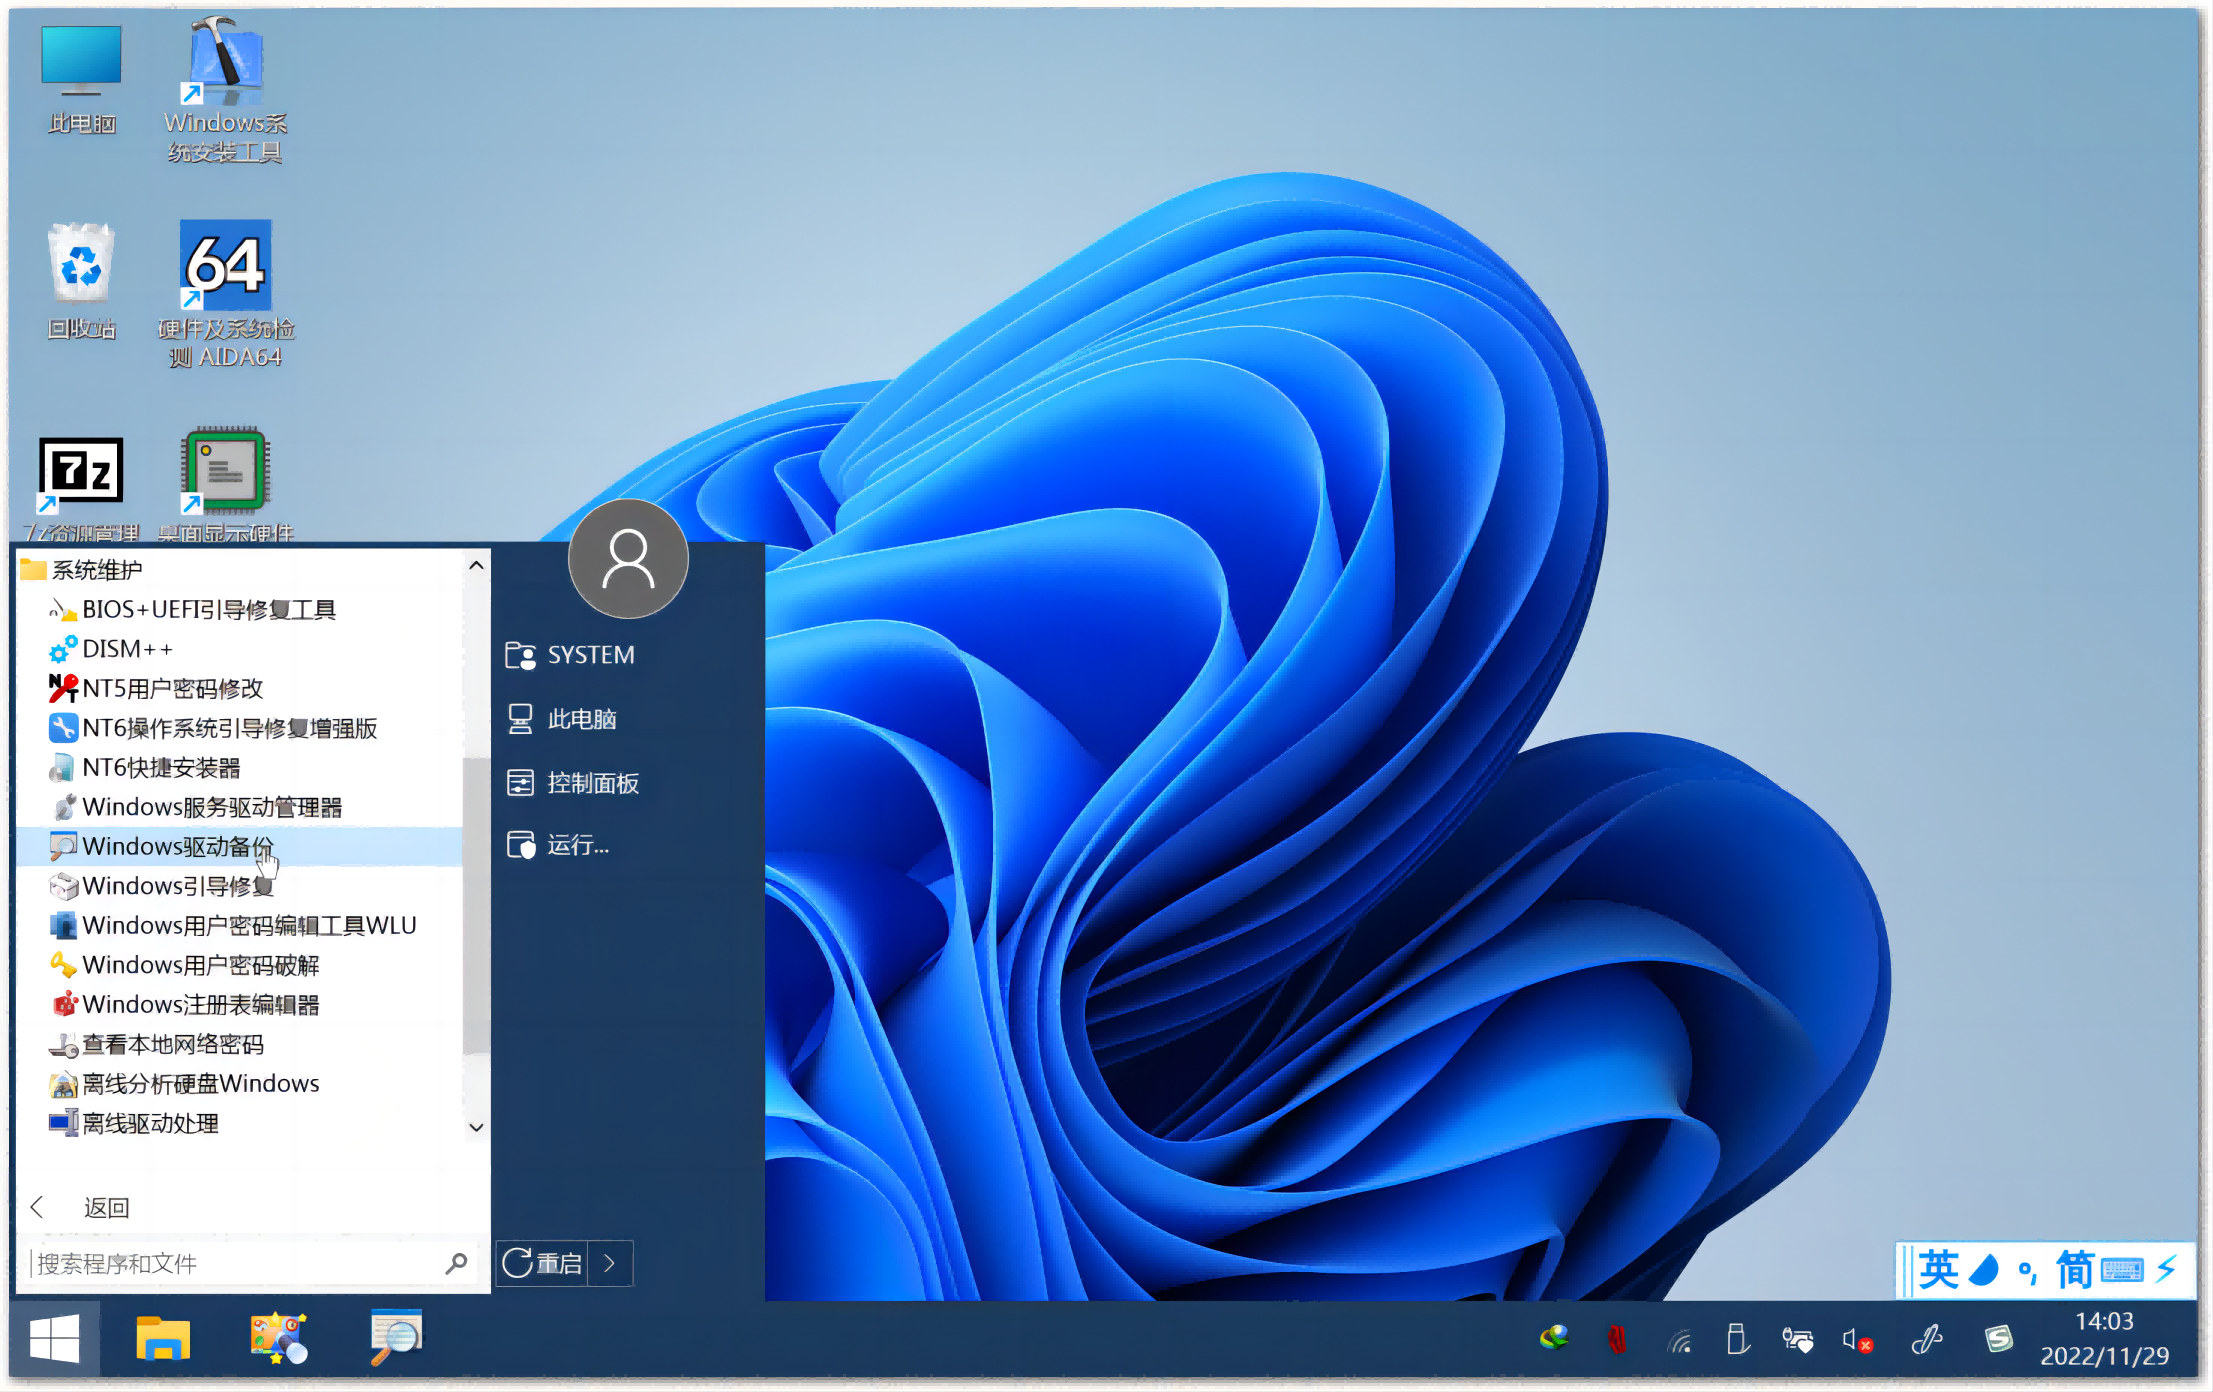Screen dimensions: 2213x1392
Task: Open File Explorer from taskbar
Action: 163,1339
